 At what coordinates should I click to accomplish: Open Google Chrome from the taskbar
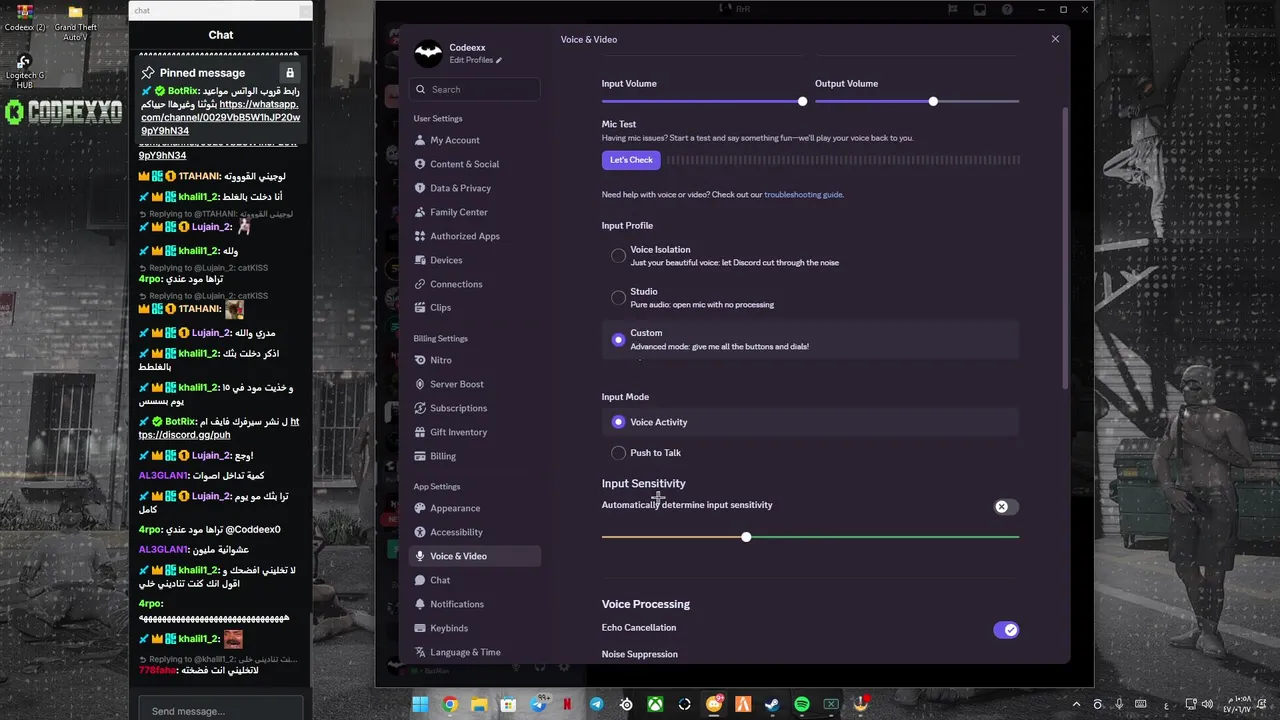coord(450,704)
